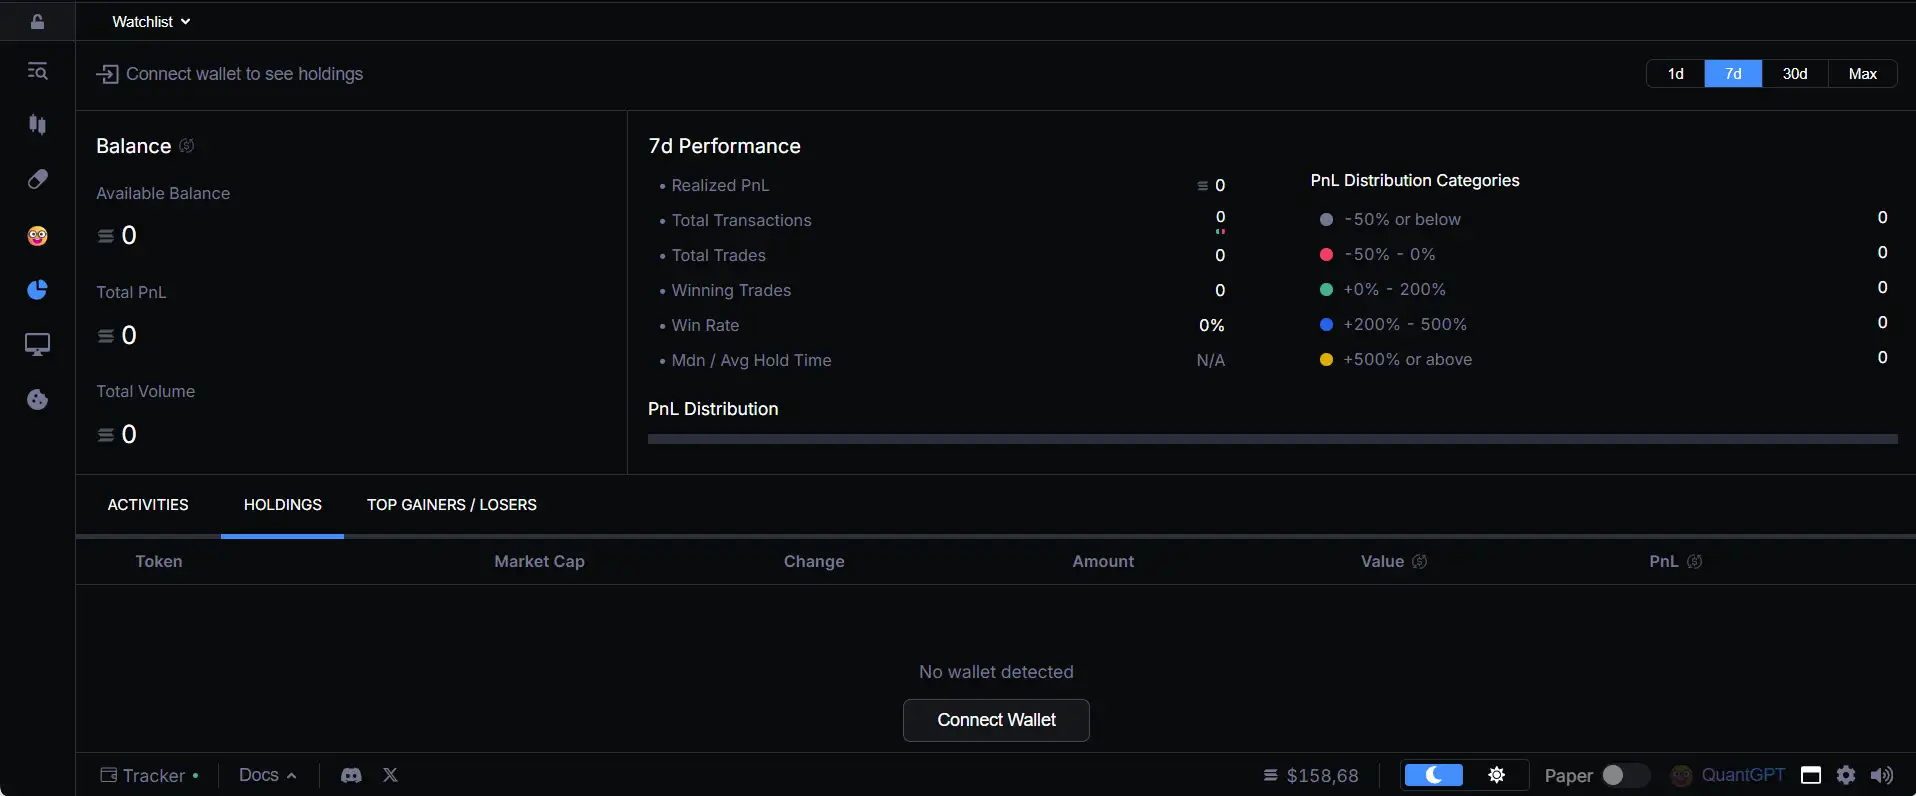The image size is (1916, 796).
Task: Click the Connect Wallet button
Action: [x=996, y=720]
